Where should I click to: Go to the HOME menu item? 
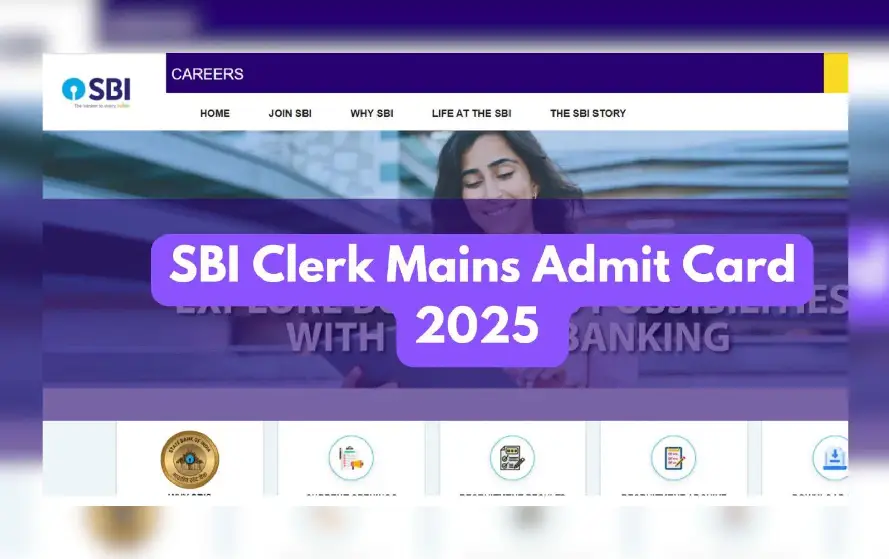coord(215,113)
